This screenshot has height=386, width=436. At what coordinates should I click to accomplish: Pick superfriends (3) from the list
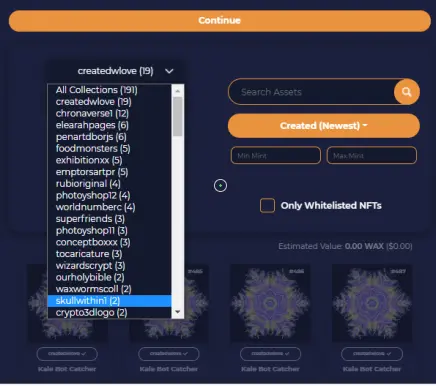(109, 219)
